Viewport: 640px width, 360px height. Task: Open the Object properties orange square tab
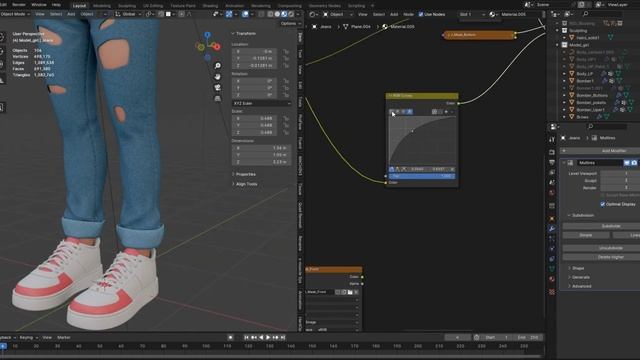tap(552, 219)
